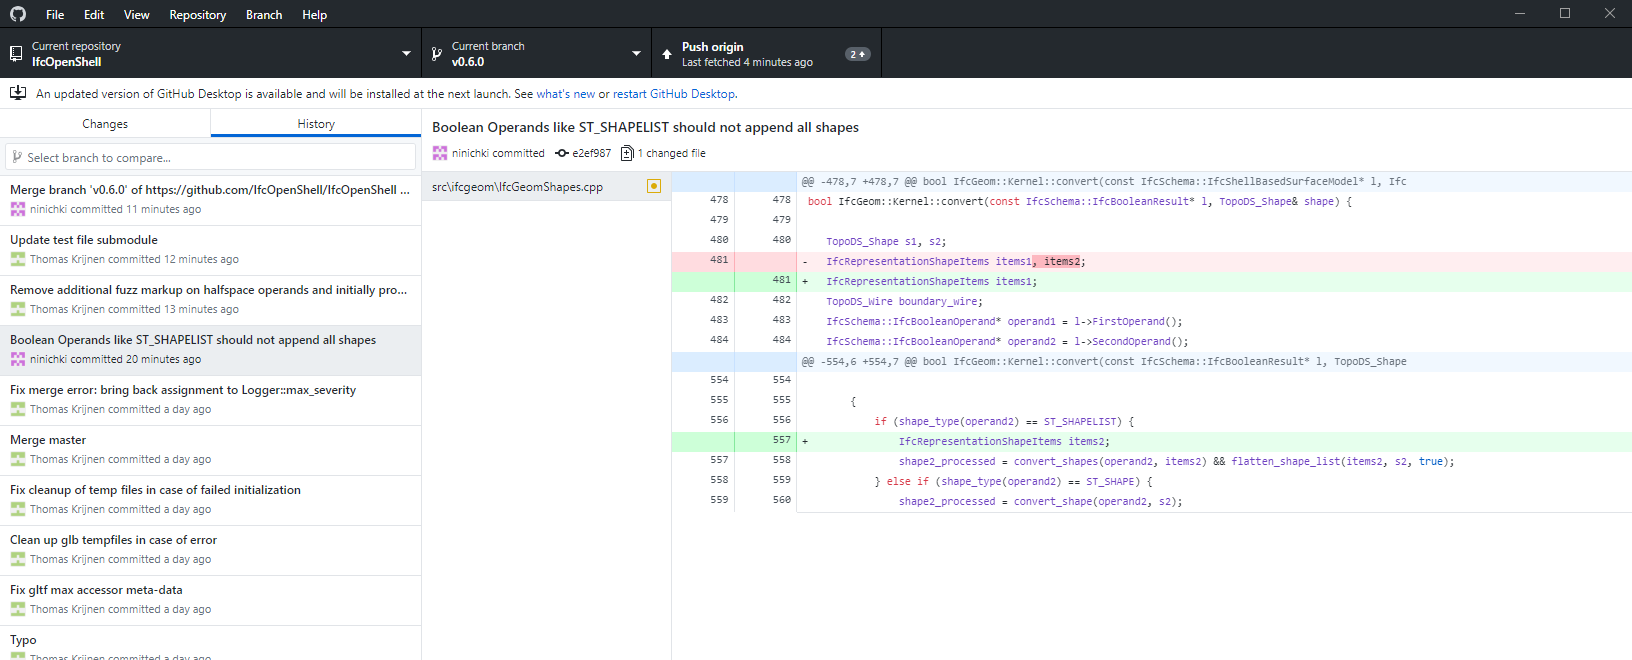Click the commit title in diff header
1632x660 pixels.
click(x=645, y=127)
